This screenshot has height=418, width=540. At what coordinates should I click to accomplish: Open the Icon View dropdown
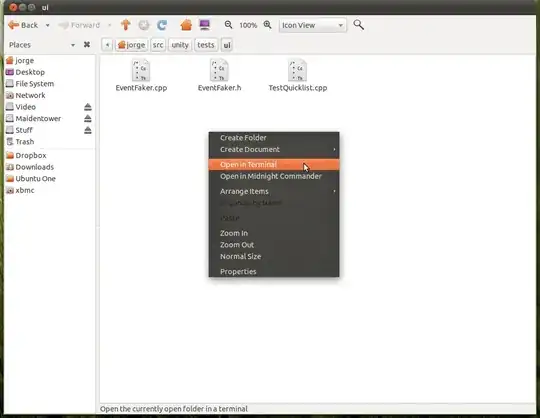click(x=313, y=25)
